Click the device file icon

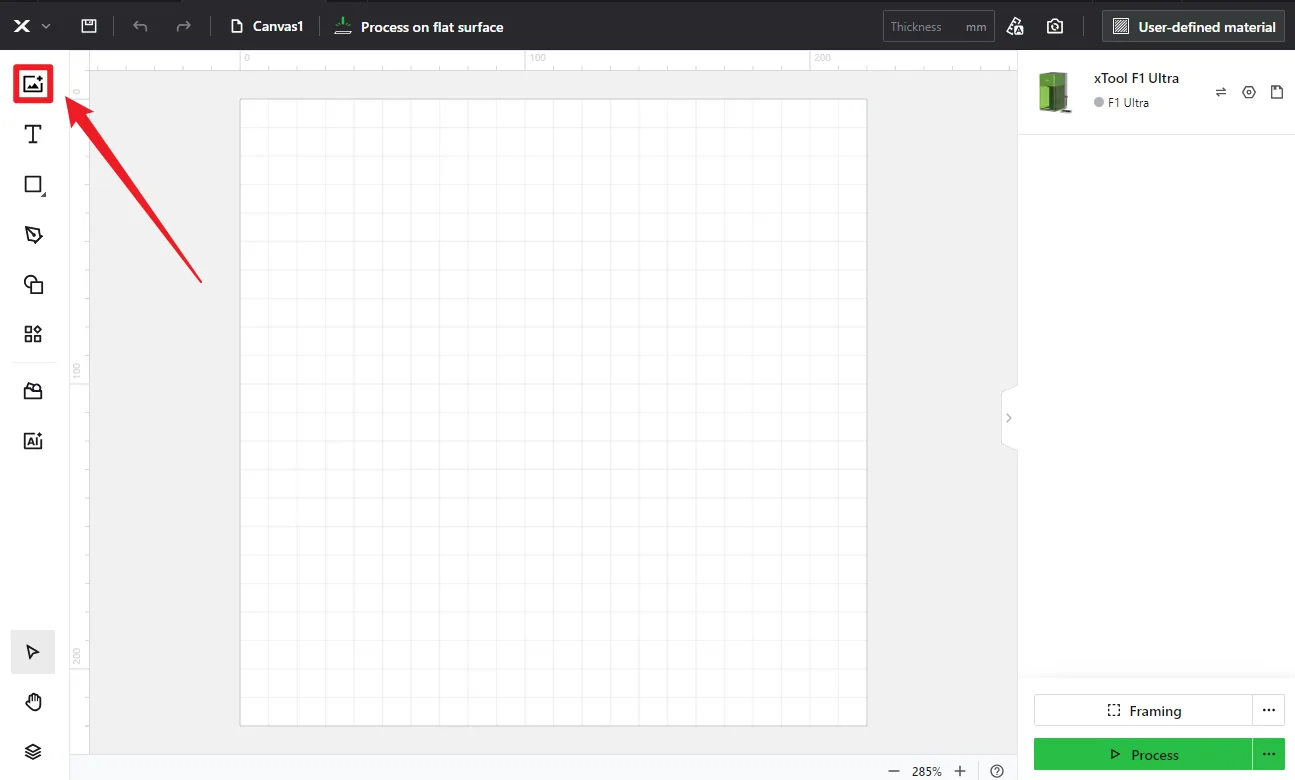[1277, 92]
